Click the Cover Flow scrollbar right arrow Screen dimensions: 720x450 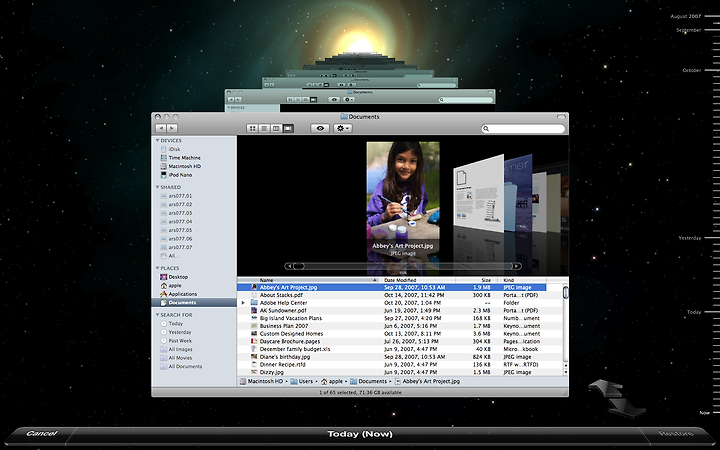(517, 266)
